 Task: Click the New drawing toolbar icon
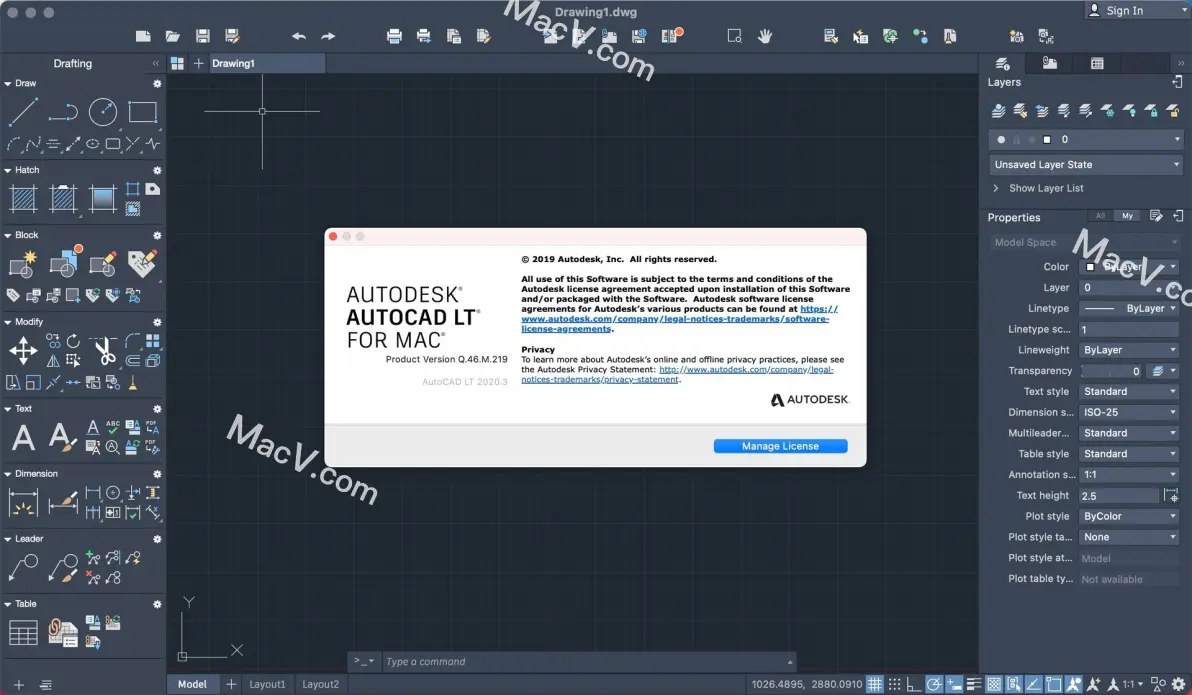[143, 36]
